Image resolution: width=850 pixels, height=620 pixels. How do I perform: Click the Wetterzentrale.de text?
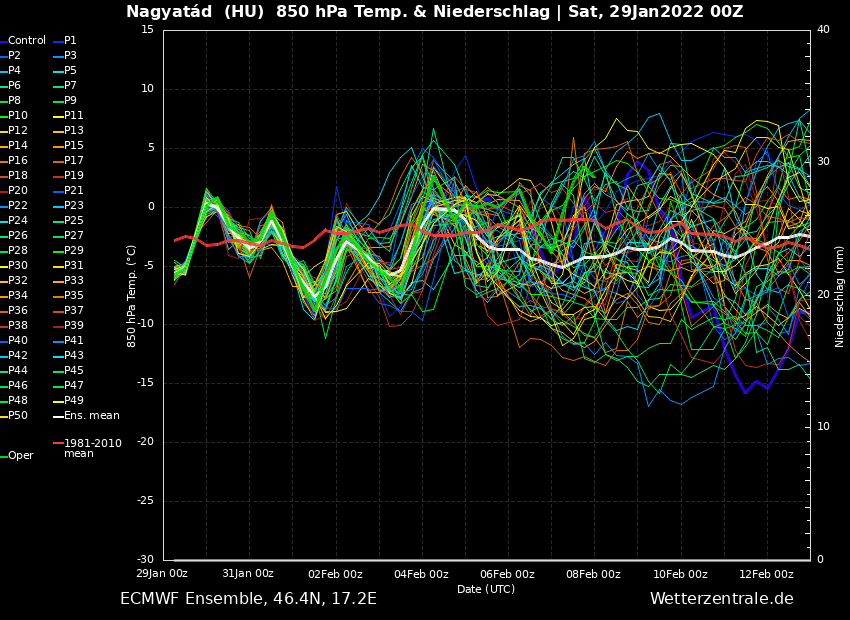tap(721, 599)
